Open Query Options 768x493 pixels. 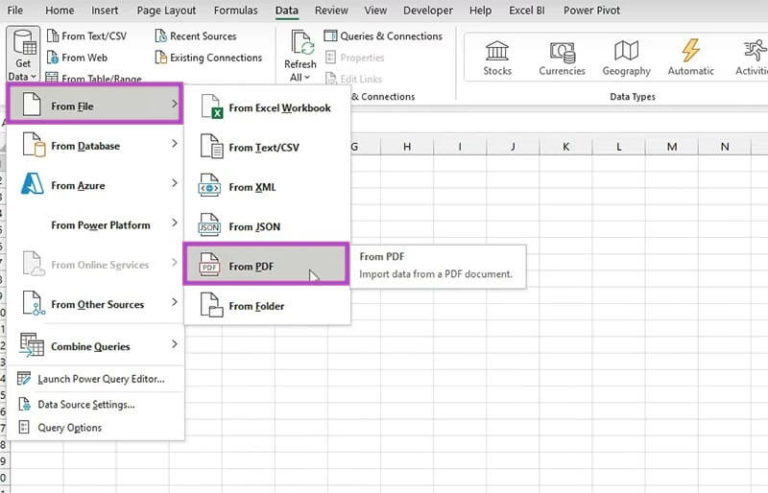96,427
